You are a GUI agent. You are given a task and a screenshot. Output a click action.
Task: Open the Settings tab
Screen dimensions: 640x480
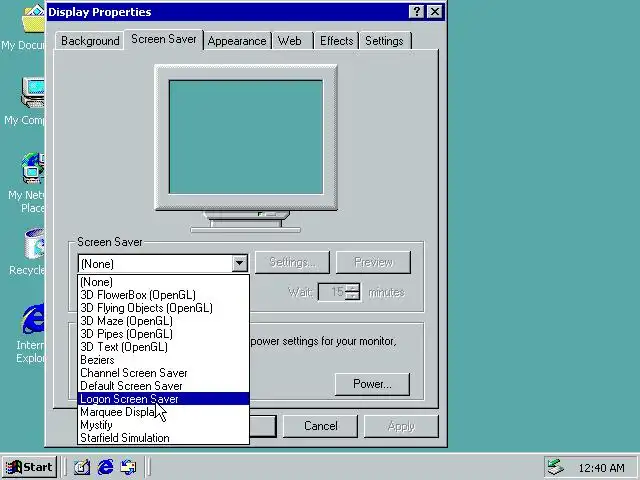point(384,41)
